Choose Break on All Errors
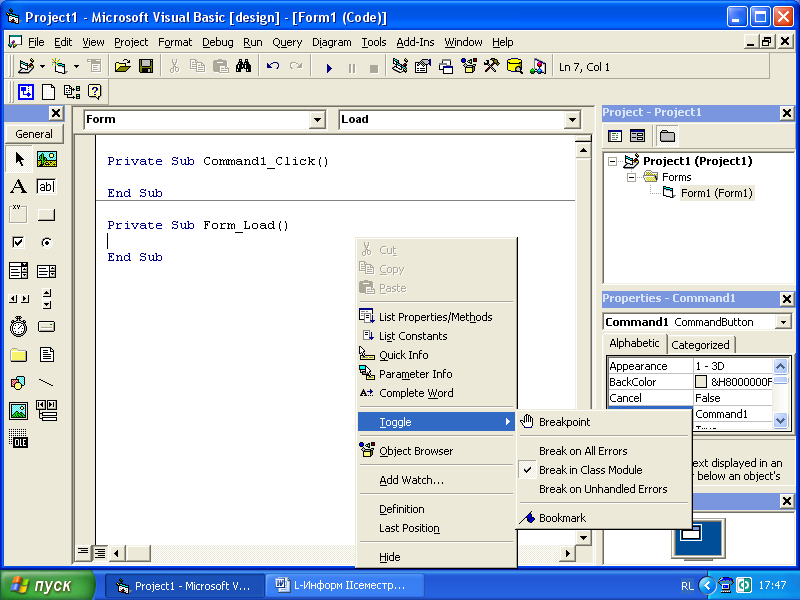800x600 pixels. (583, 451)
